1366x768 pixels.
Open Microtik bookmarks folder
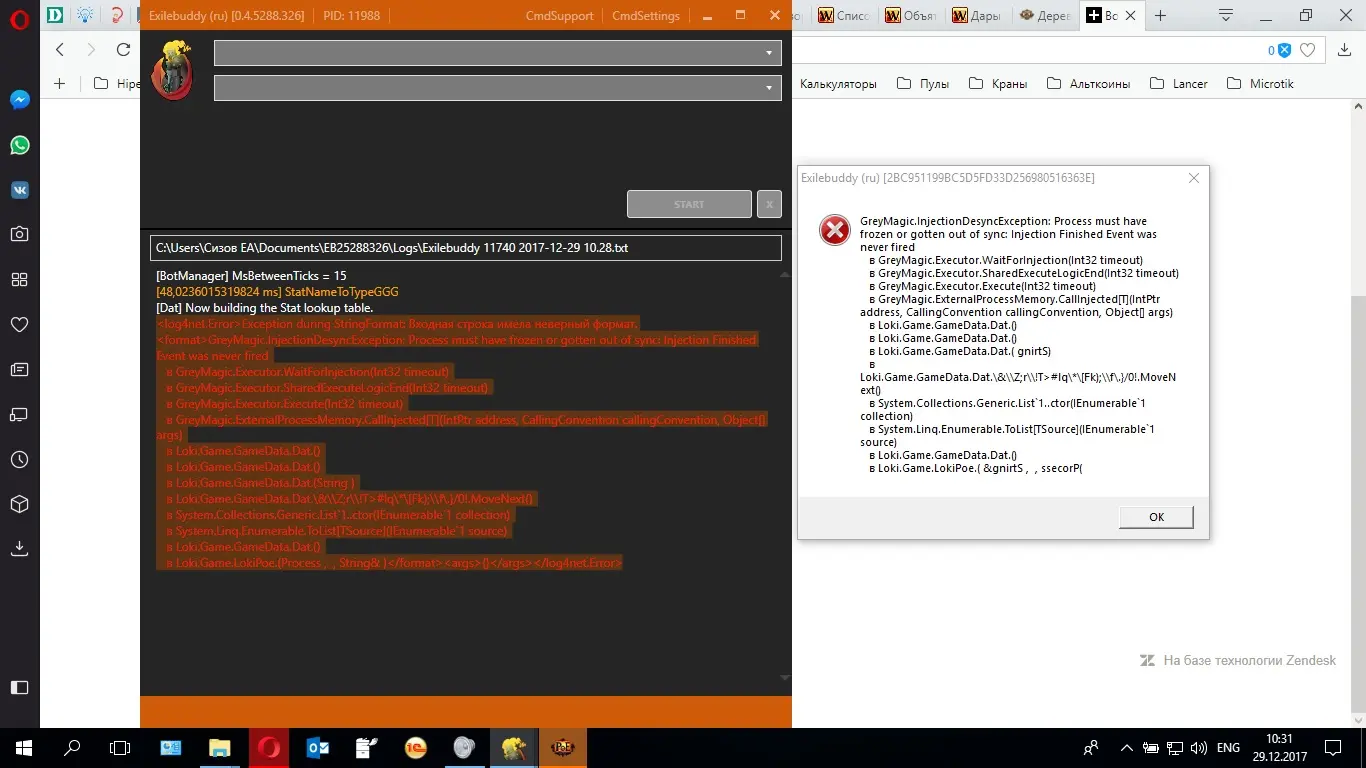click(x=1260, y=84)
